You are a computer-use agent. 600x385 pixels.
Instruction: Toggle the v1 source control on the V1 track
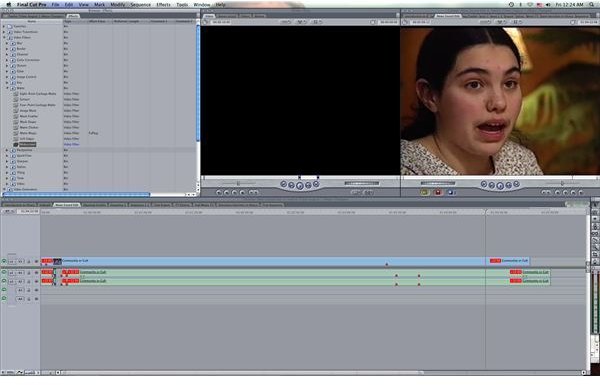(12, 262)
